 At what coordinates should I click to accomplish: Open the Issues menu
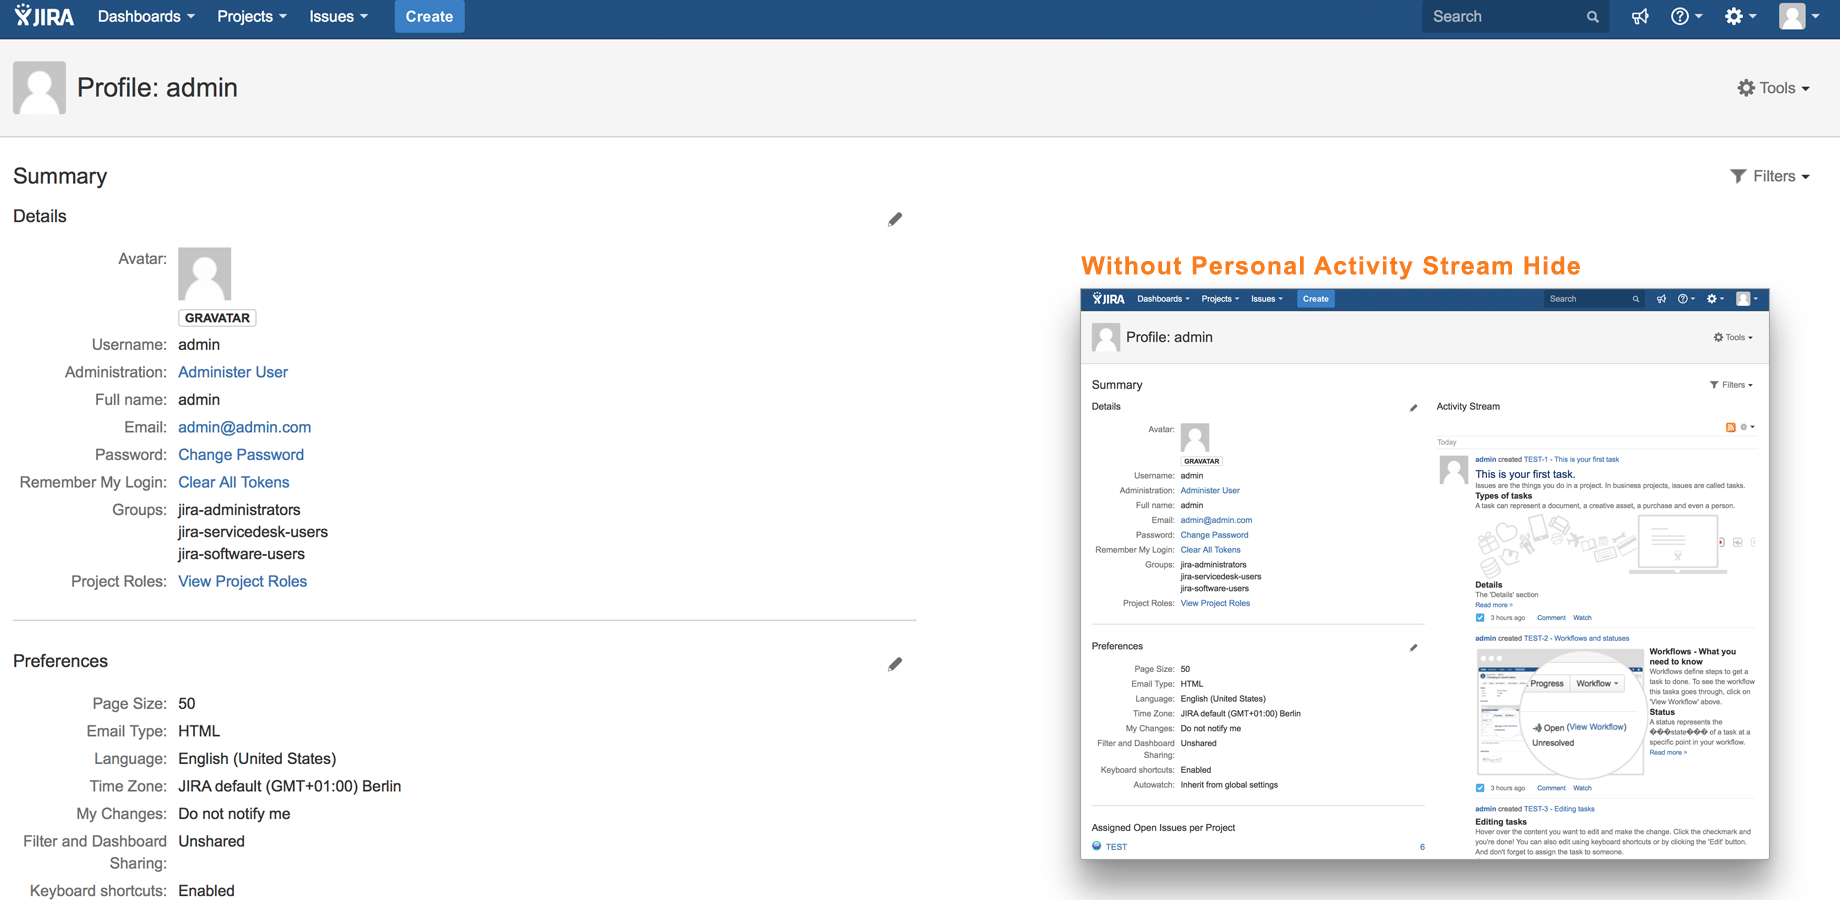click(x=338, y=16)
